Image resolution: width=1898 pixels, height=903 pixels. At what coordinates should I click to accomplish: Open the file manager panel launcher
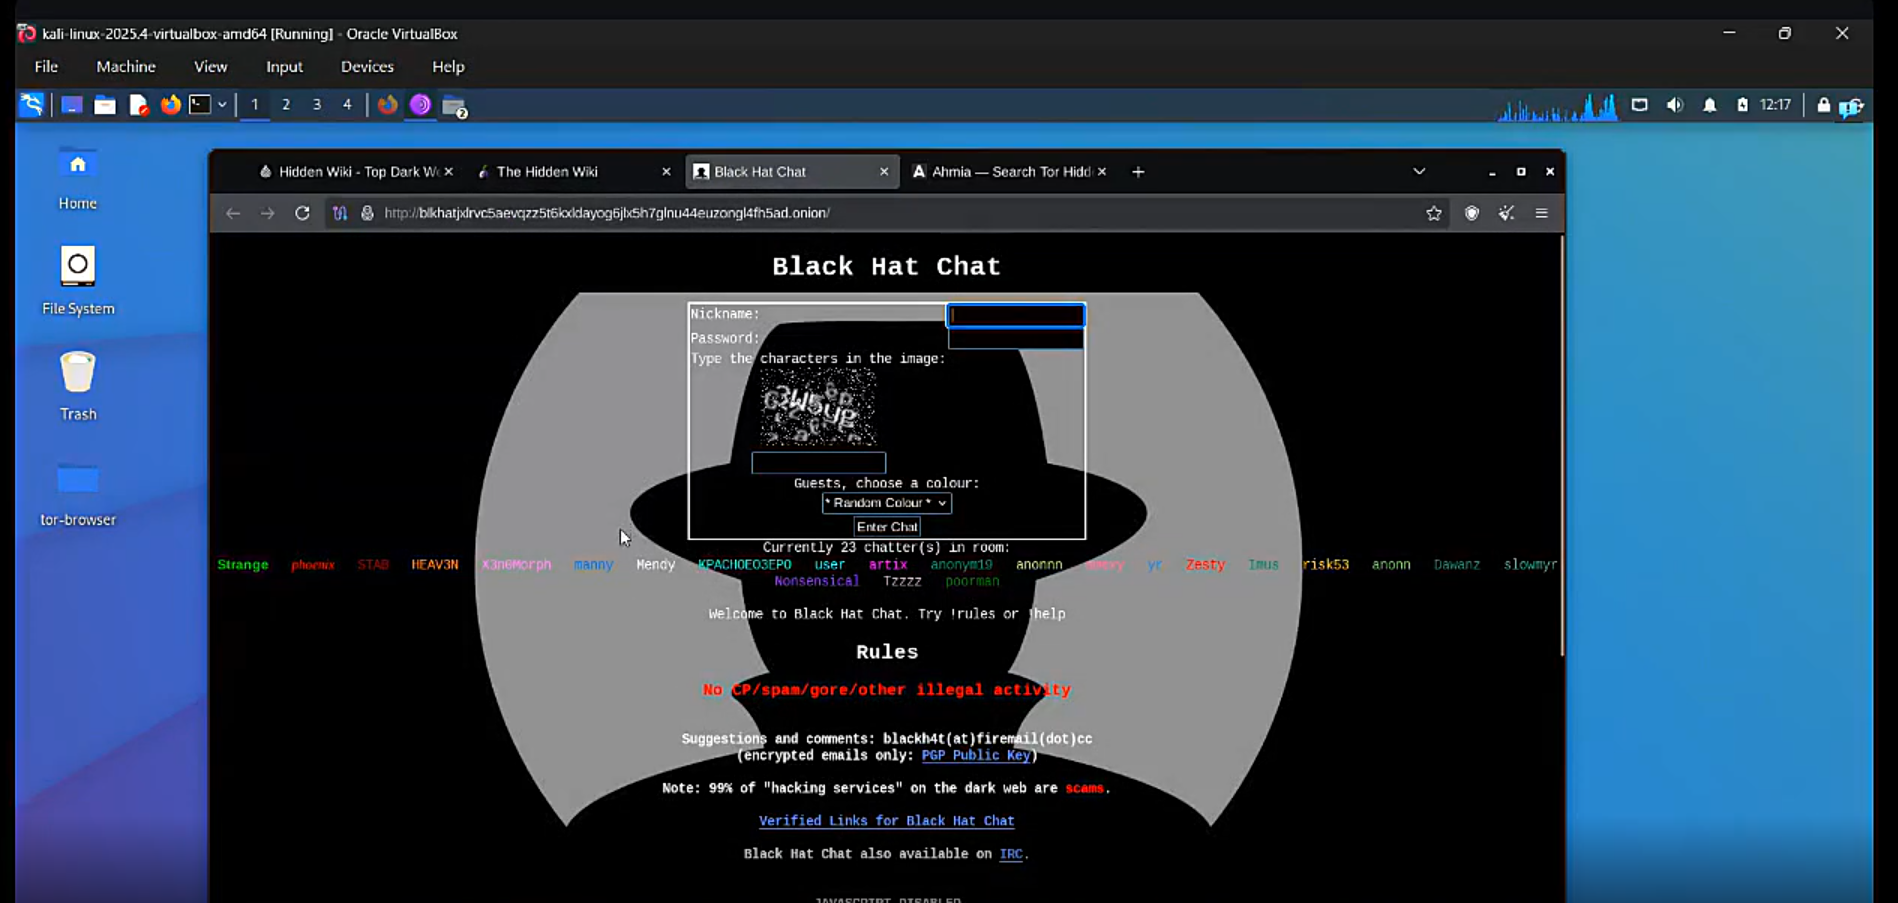105,105
